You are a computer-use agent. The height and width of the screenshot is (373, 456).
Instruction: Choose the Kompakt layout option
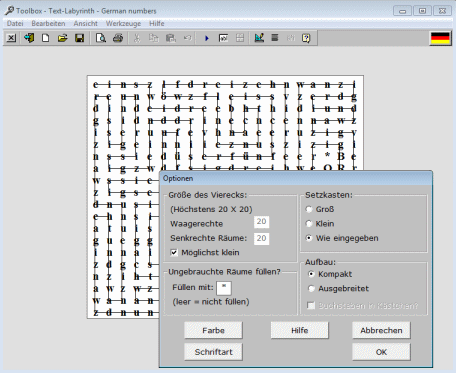tap(311, 274)
